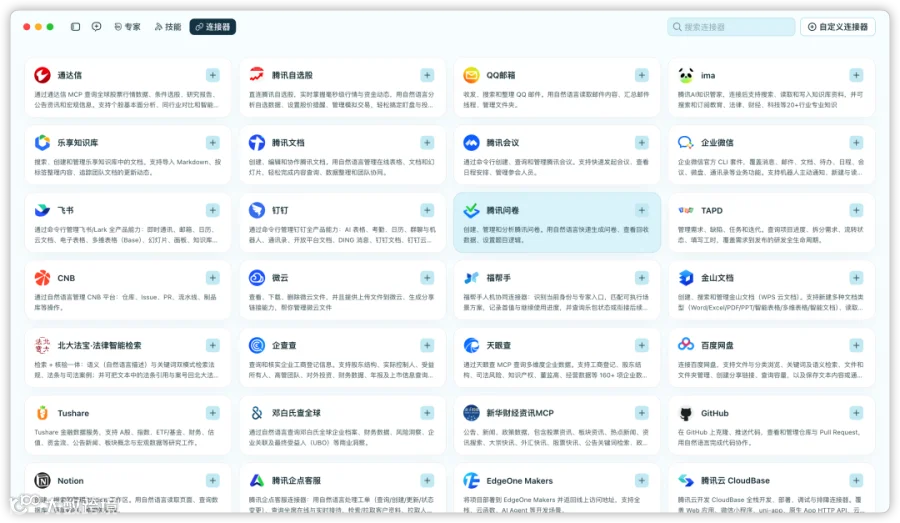
Task: Click the 乐享知识库 logo icon
Action: [42, 142]
